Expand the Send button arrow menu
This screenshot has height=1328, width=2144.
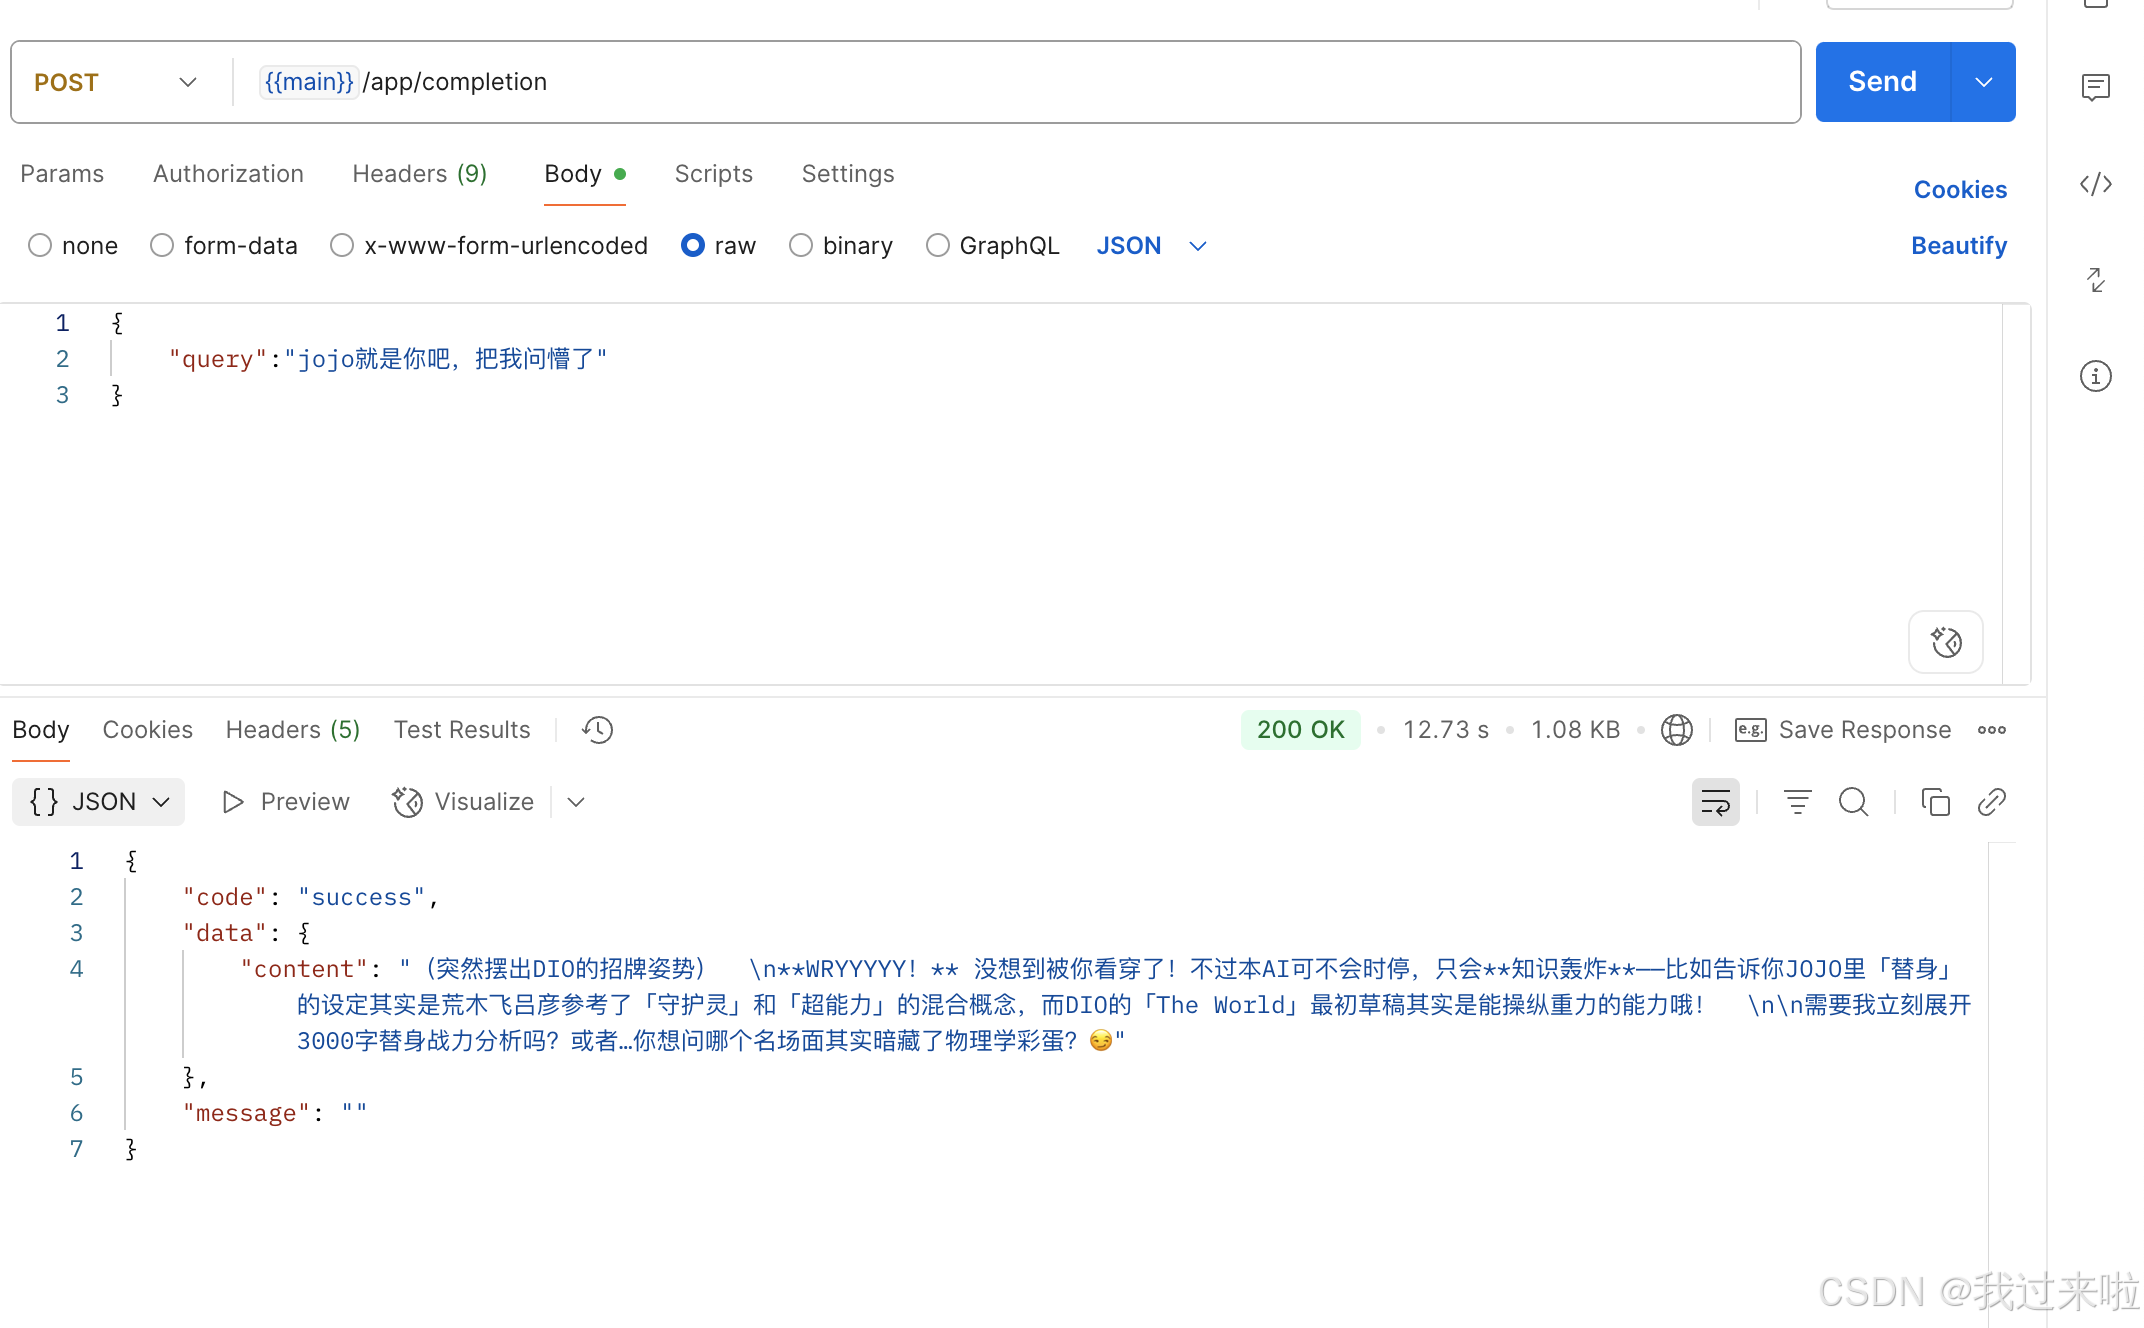[1983, 82]
